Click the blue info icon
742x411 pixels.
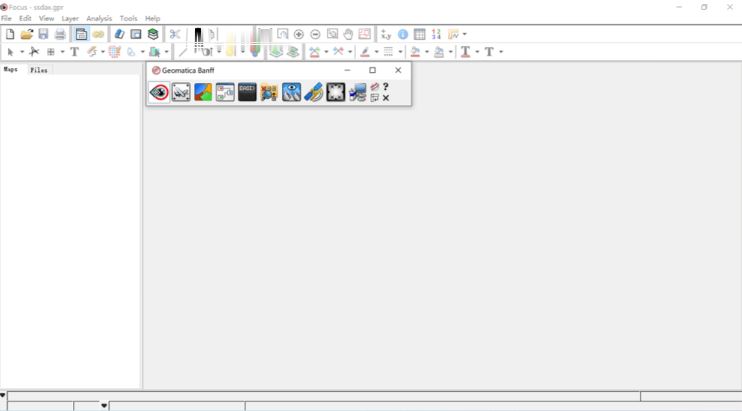[403, 35]
